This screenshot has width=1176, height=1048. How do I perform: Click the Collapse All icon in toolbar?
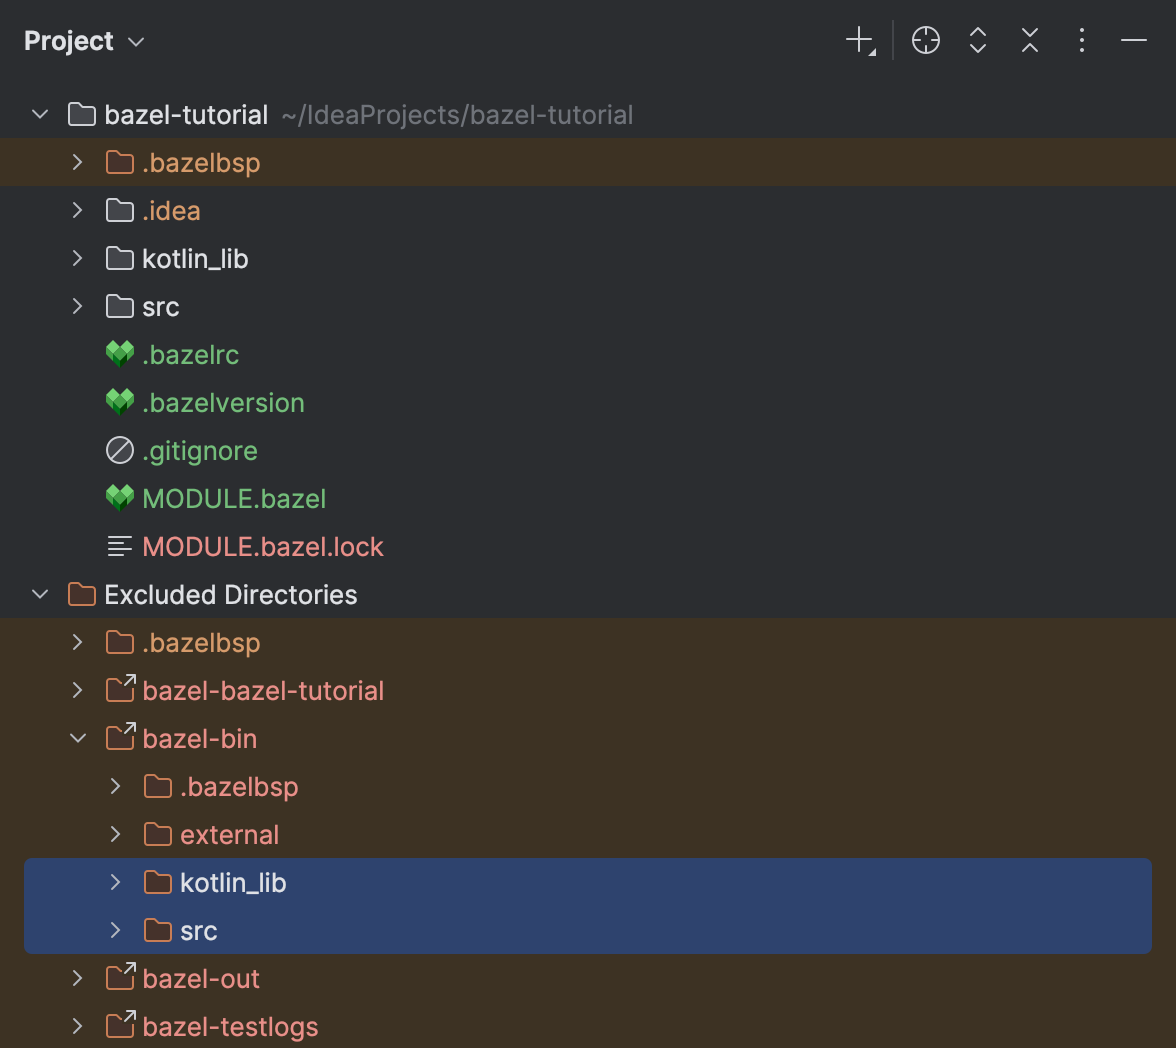(x=1029, y=40)
